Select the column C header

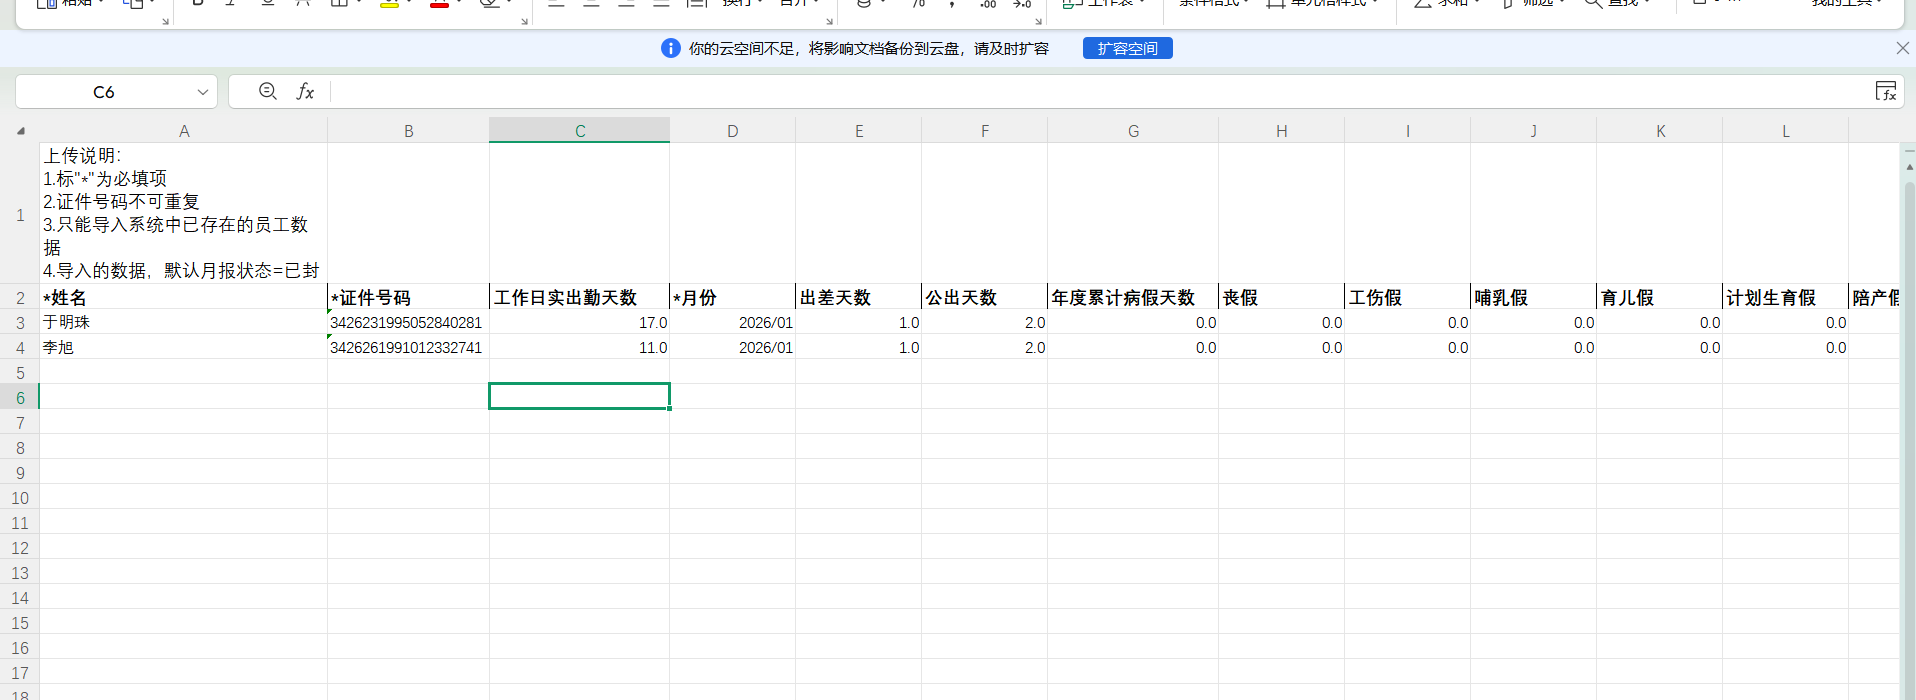[x=579, y=131]
